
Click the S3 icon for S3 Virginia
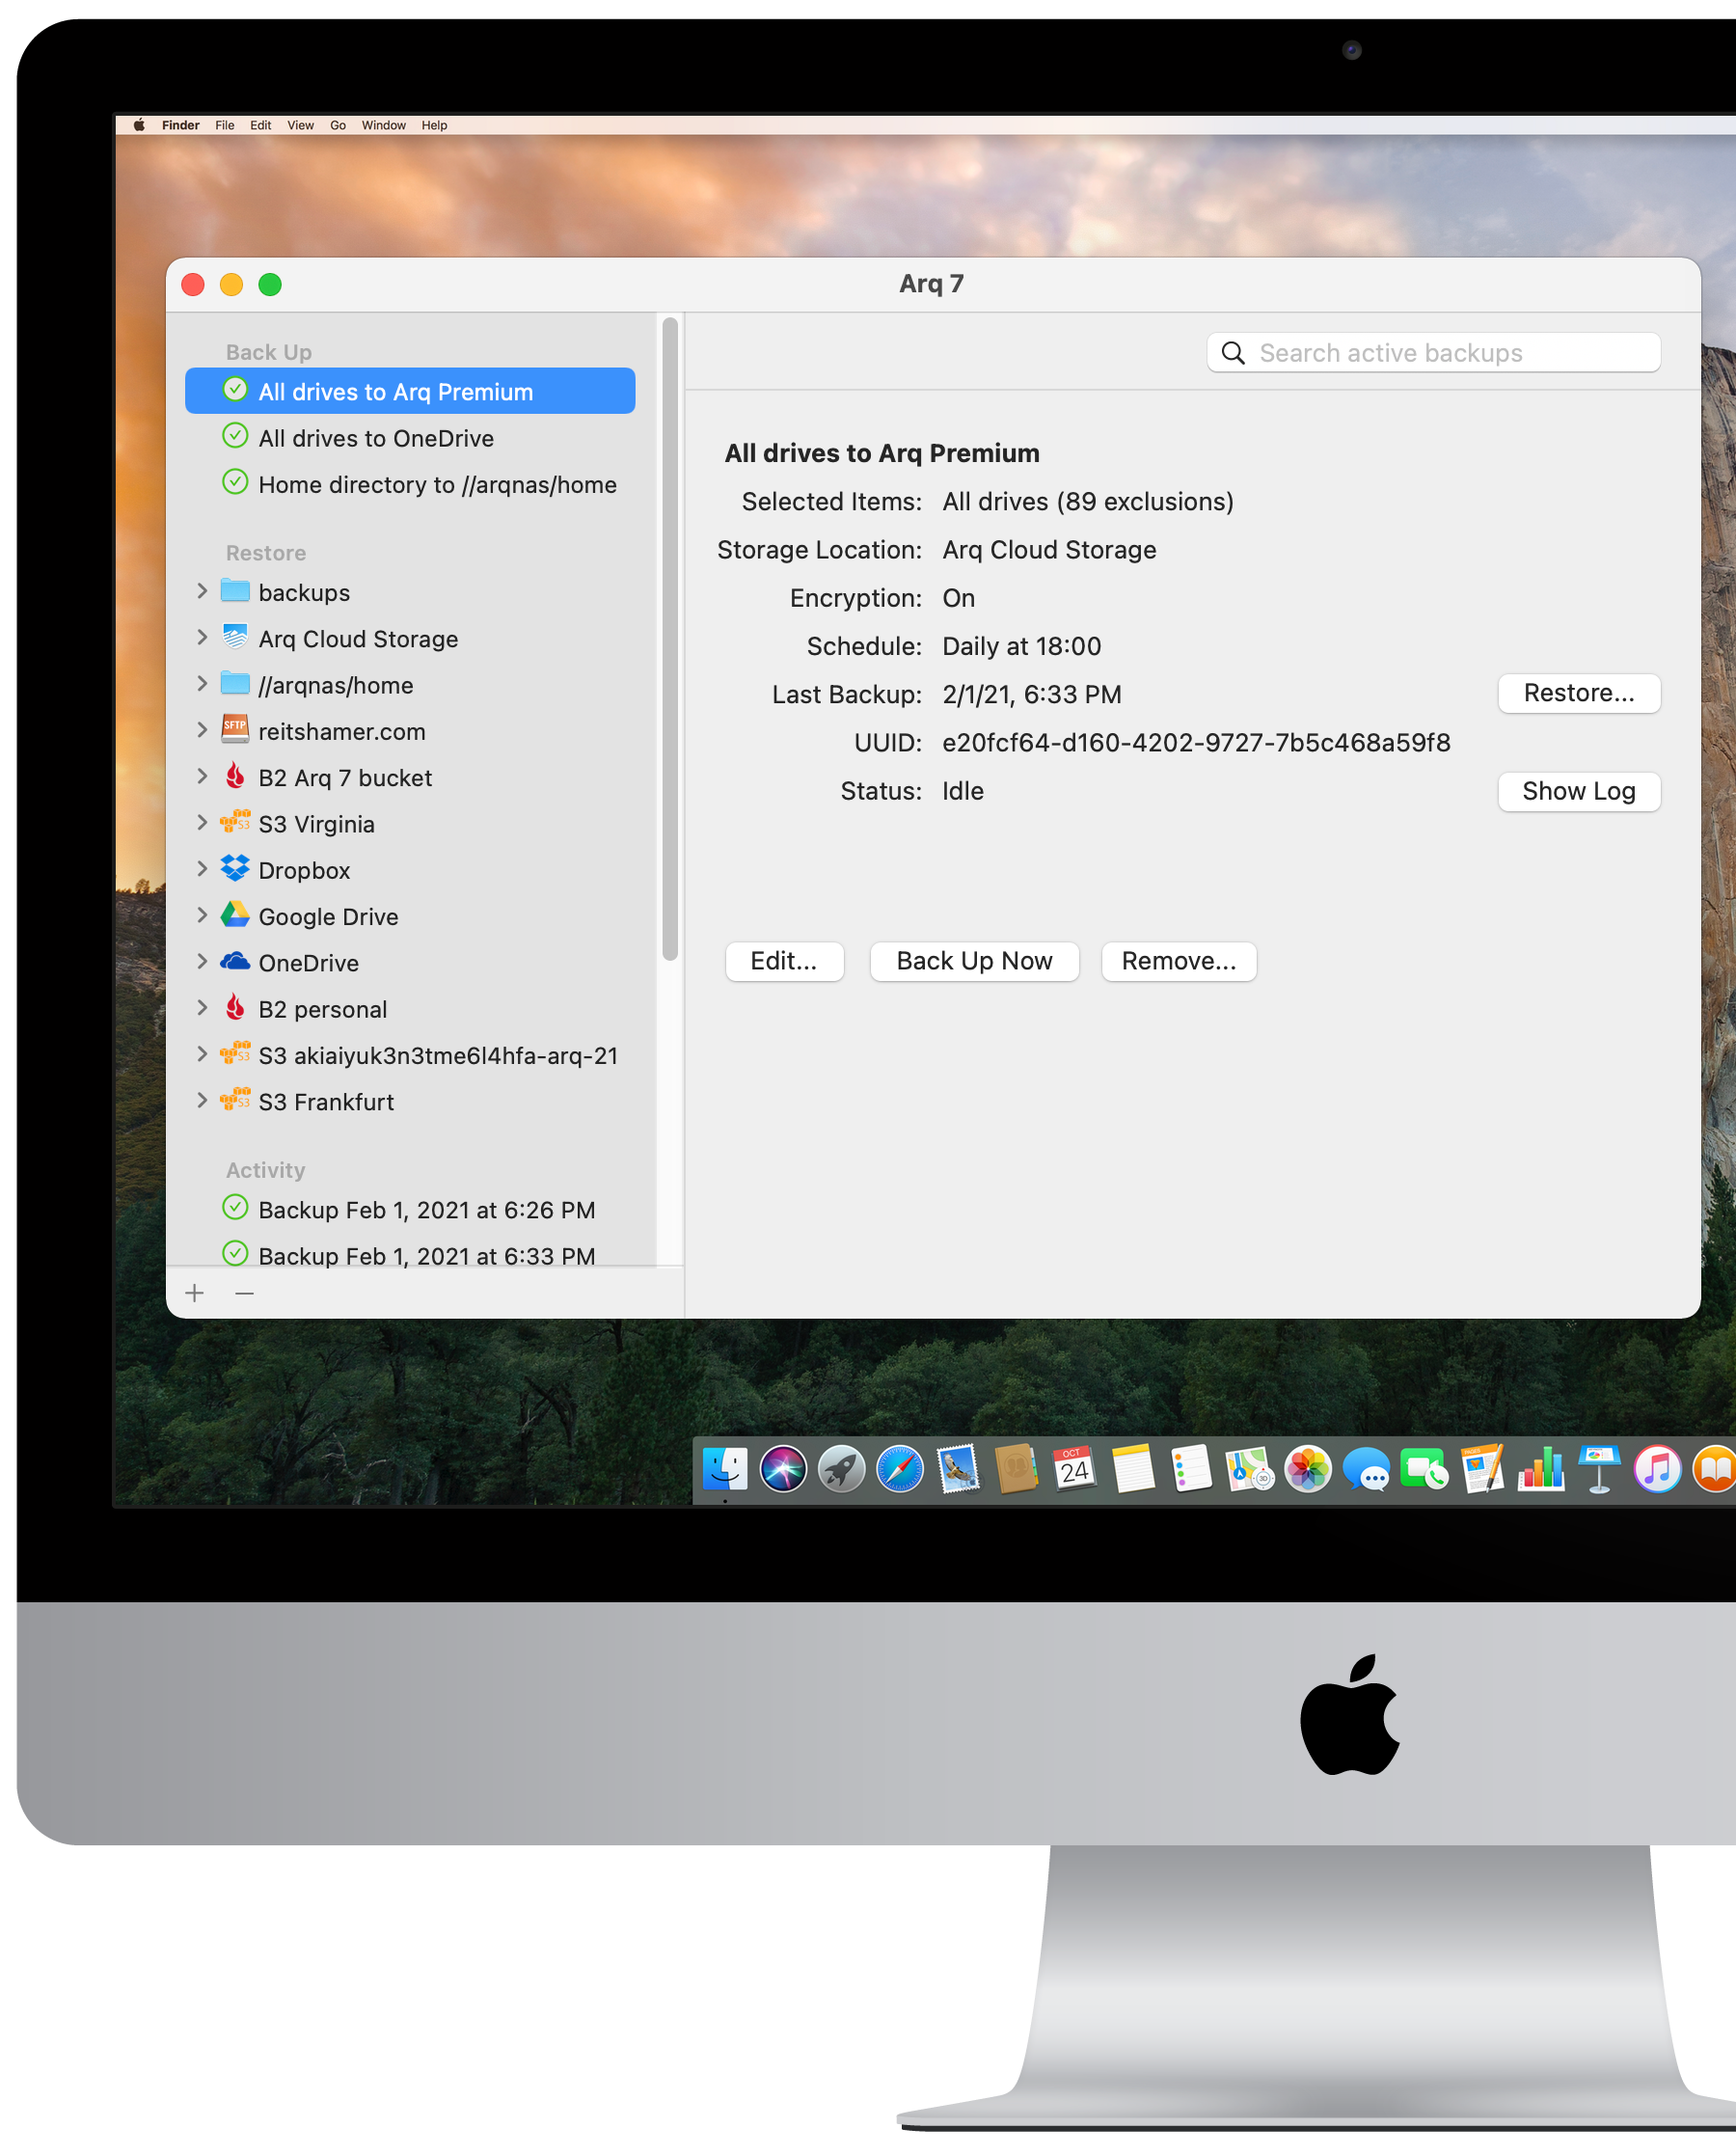tap(235, 821)
